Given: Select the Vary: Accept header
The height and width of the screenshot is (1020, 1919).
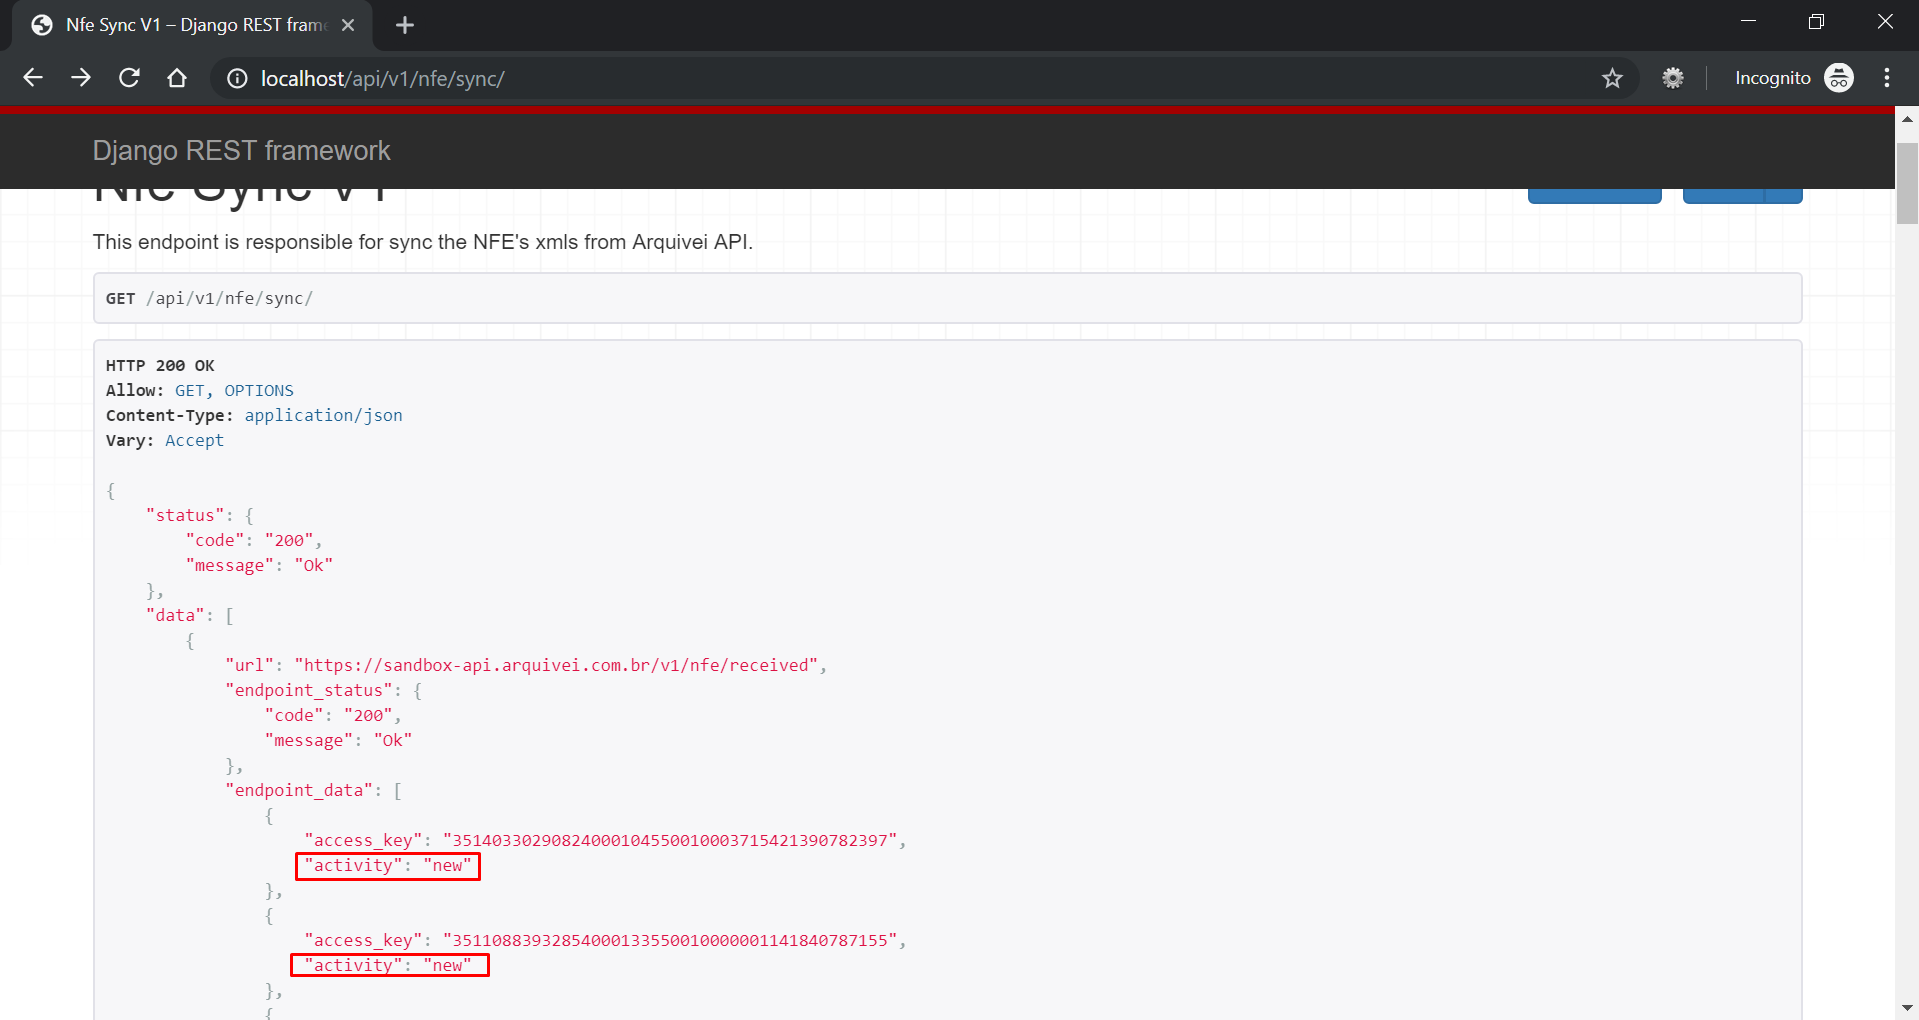Looking at the screenshot, I should click(x=165, y=441).
